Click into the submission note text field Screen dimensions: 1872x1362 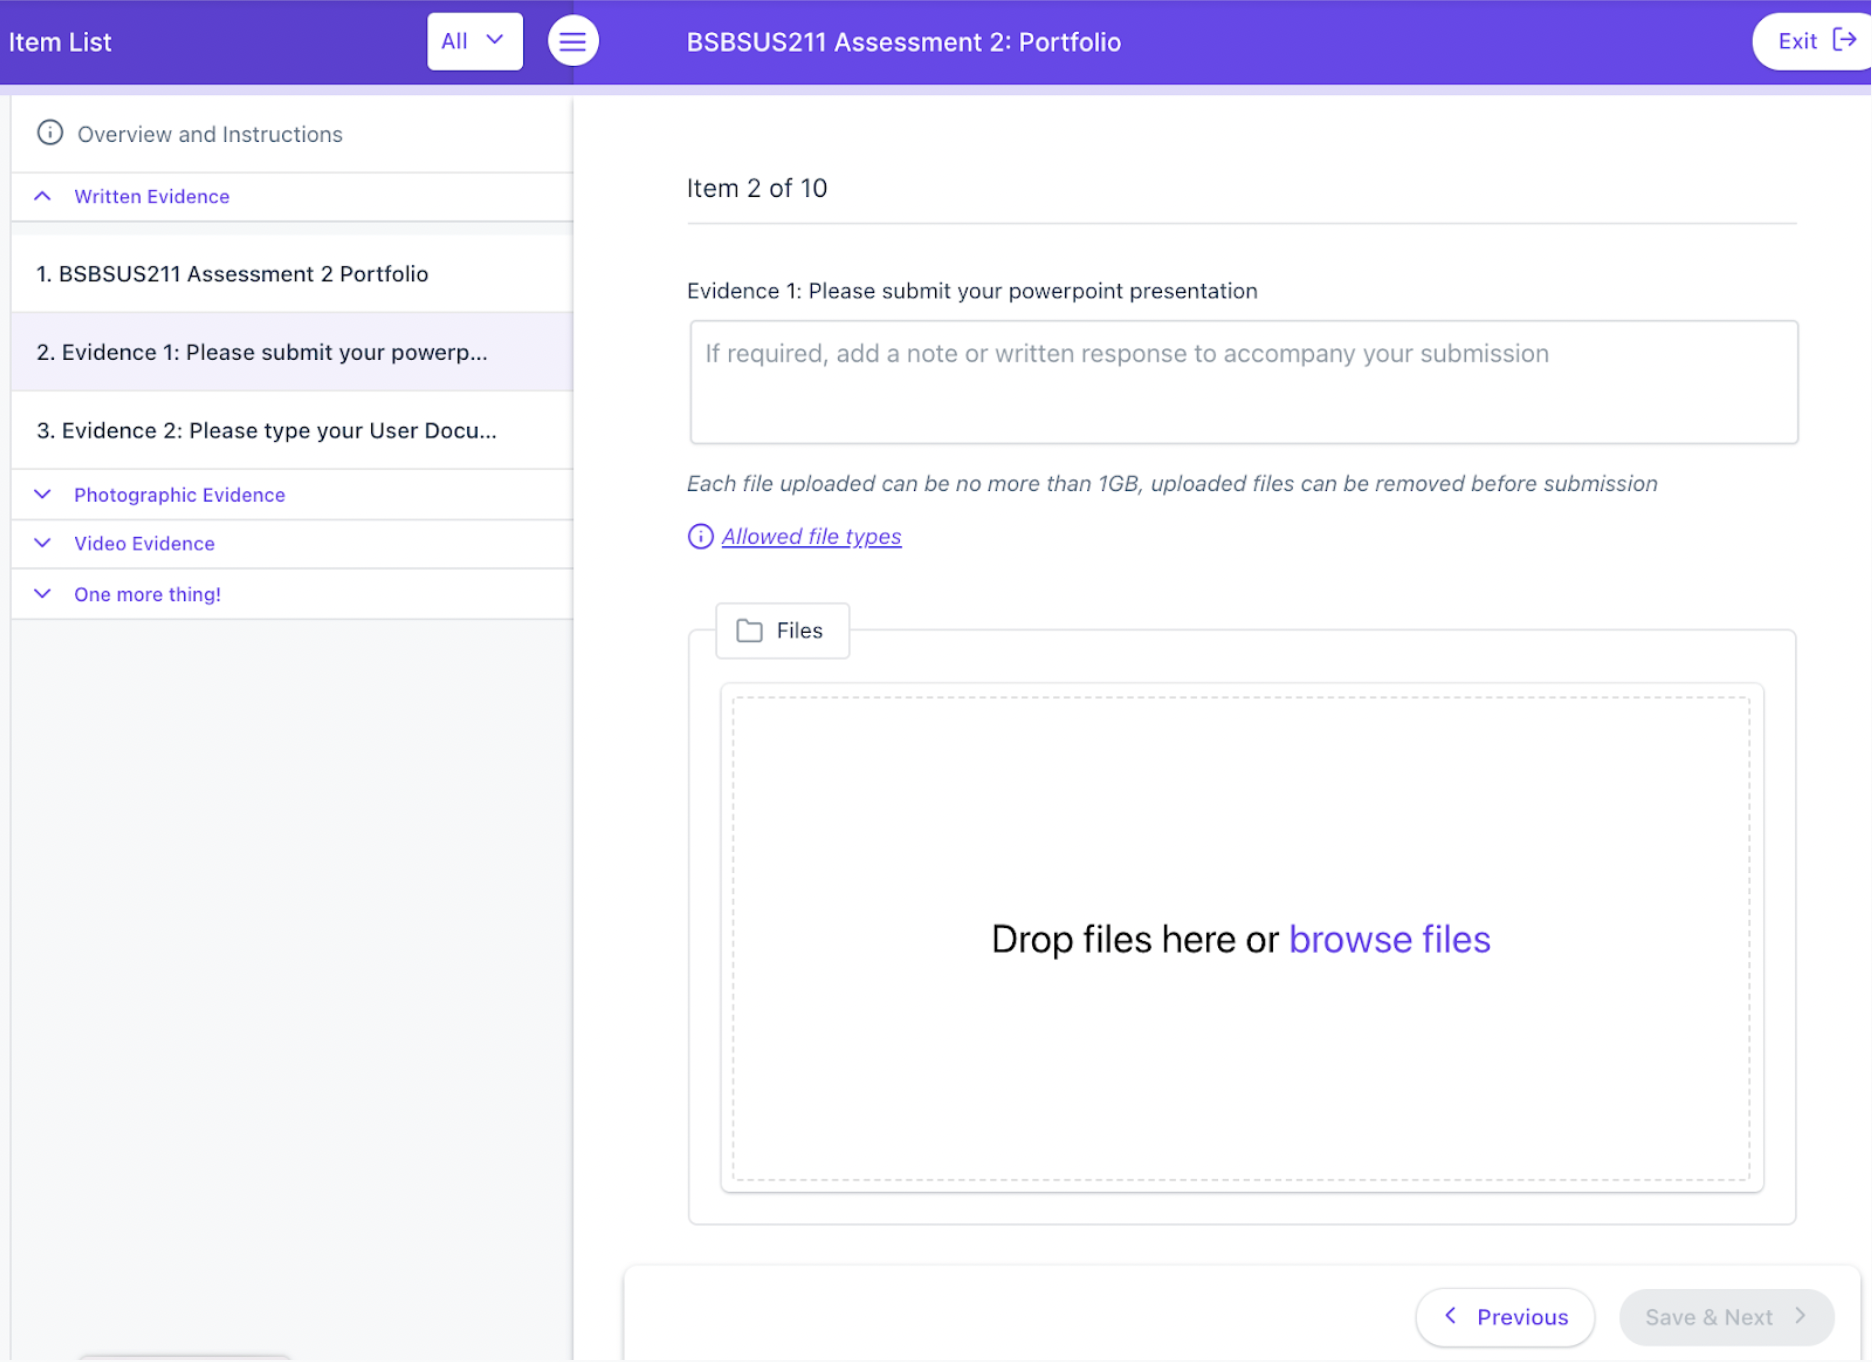coord(1243,382)
